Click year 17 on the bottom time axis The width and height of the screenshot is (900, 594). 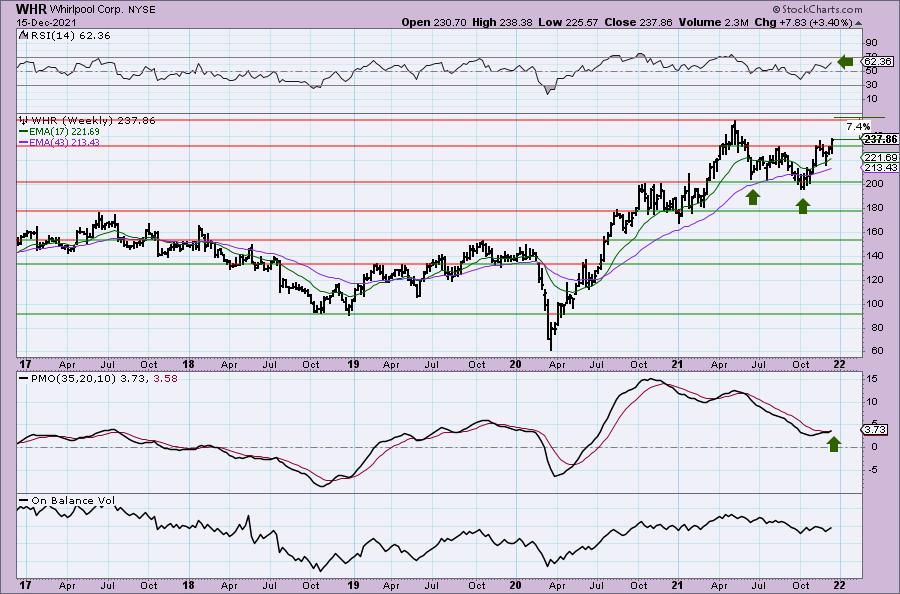click(24, 585)
